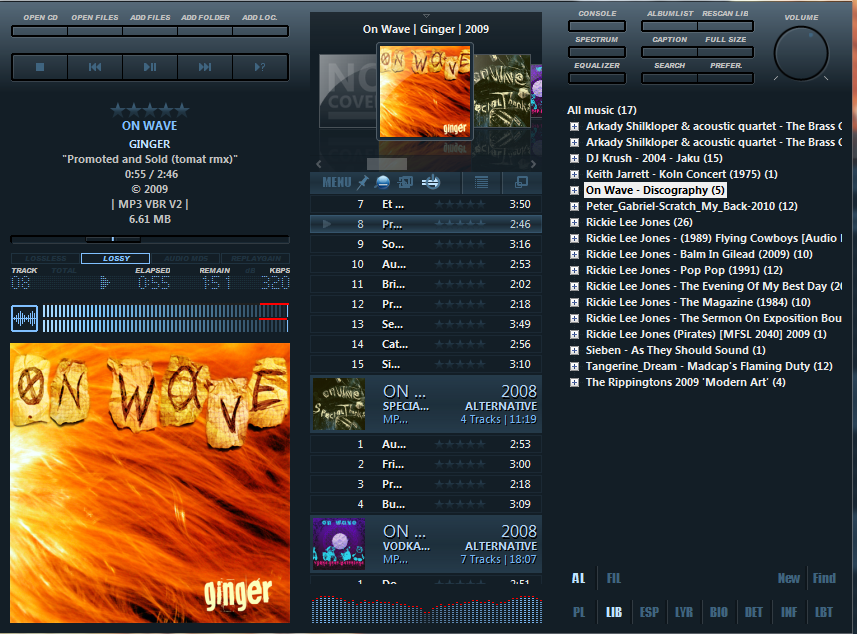Image resolution: width=857 pixels, height=634 pixels.
Task: Switch to the DET tab
Action: pyautogui.click(x=754, y=612)
